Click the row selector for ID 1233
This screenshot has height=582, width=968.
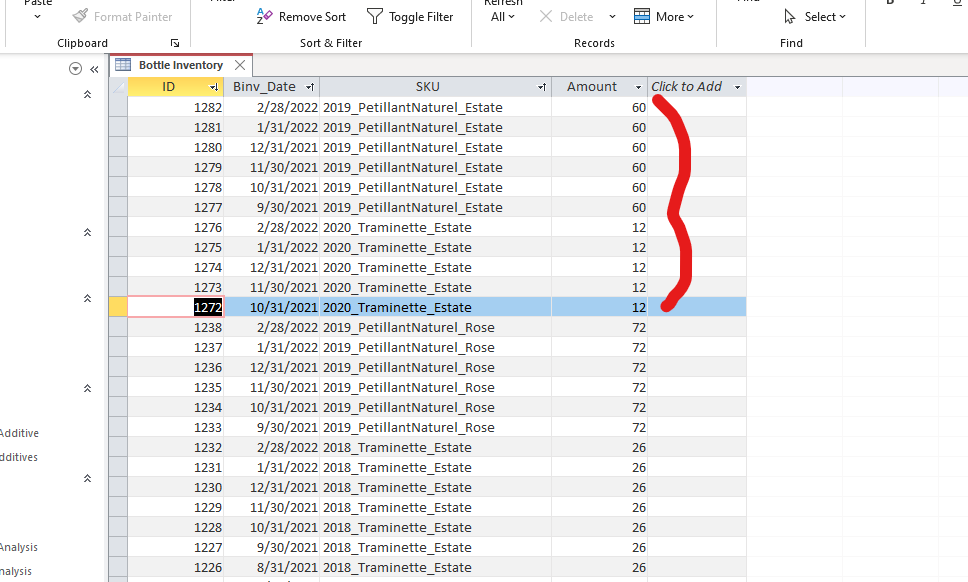pyautogui.click(x=119, y=427)
